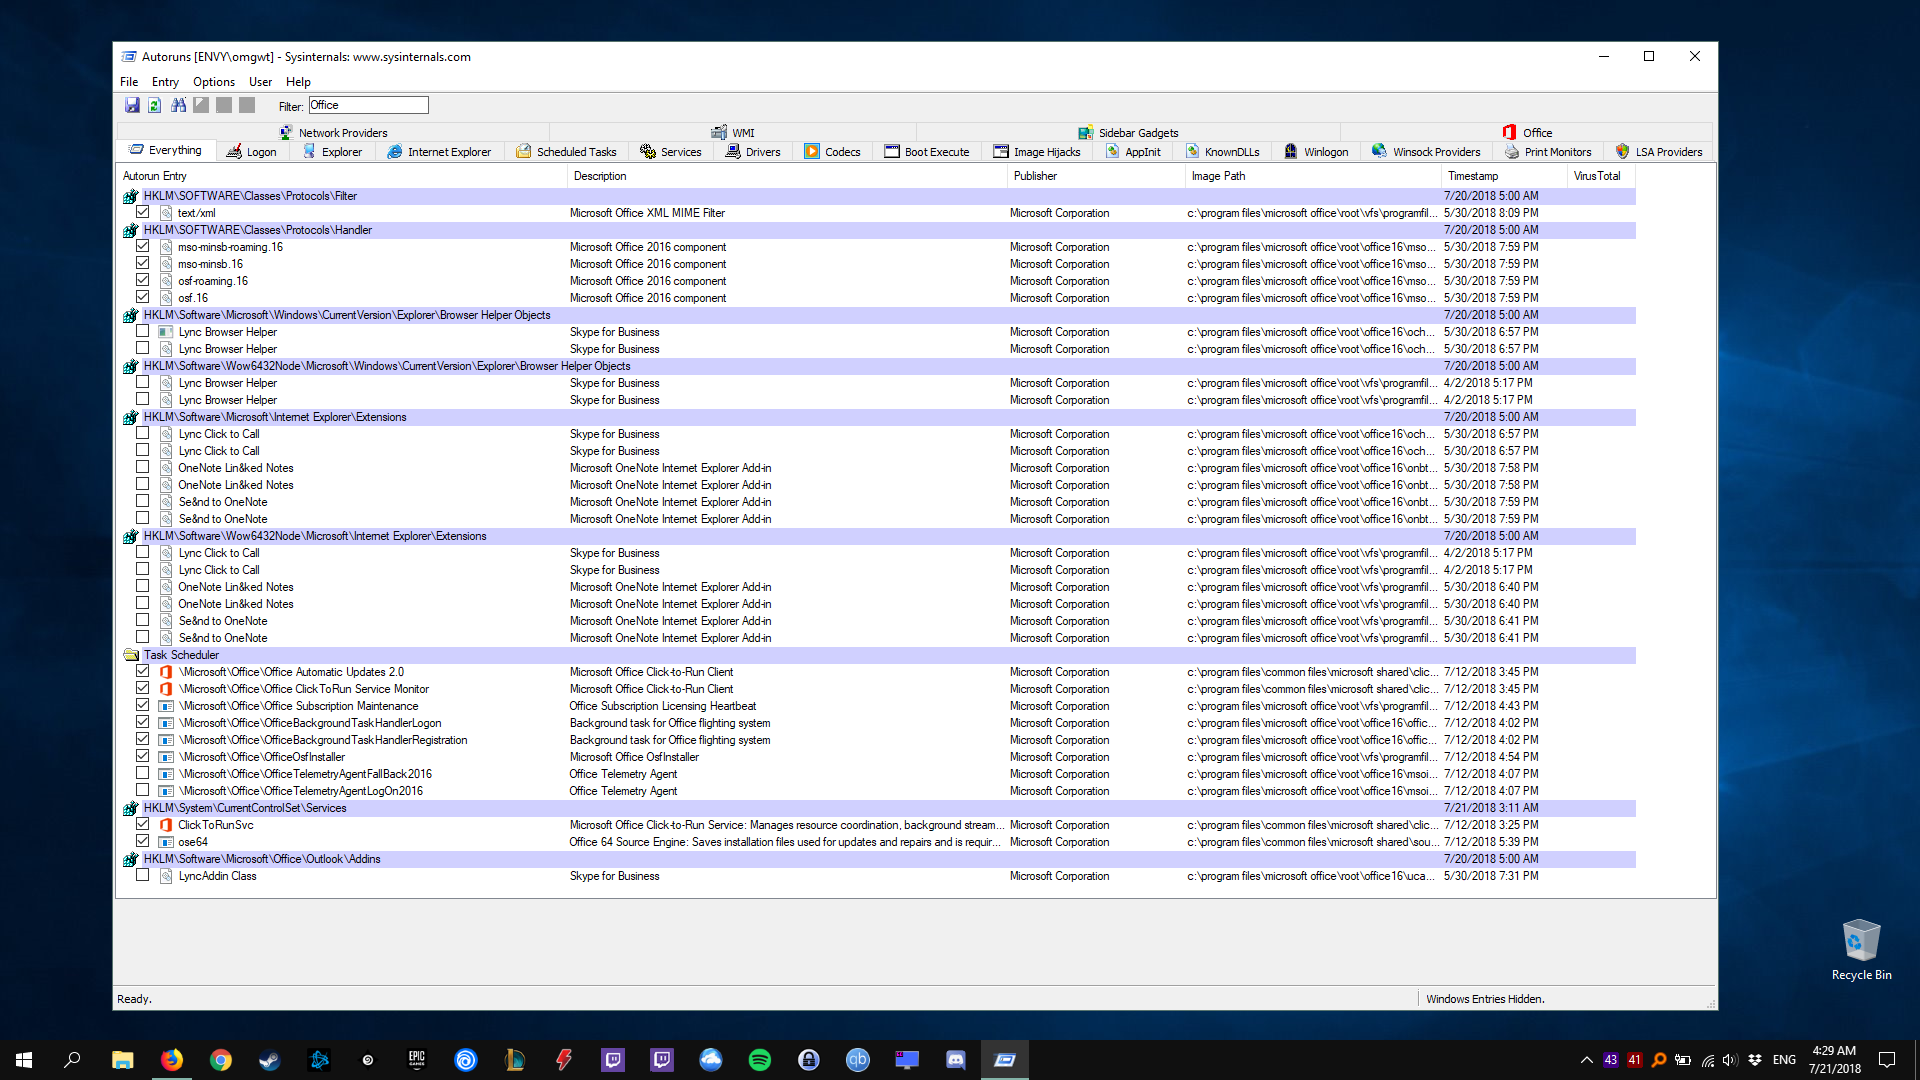The height and width of the screenshot is (1080, 1920).
Task: Open Discord from the taskbar
Action: [956, 1060]
